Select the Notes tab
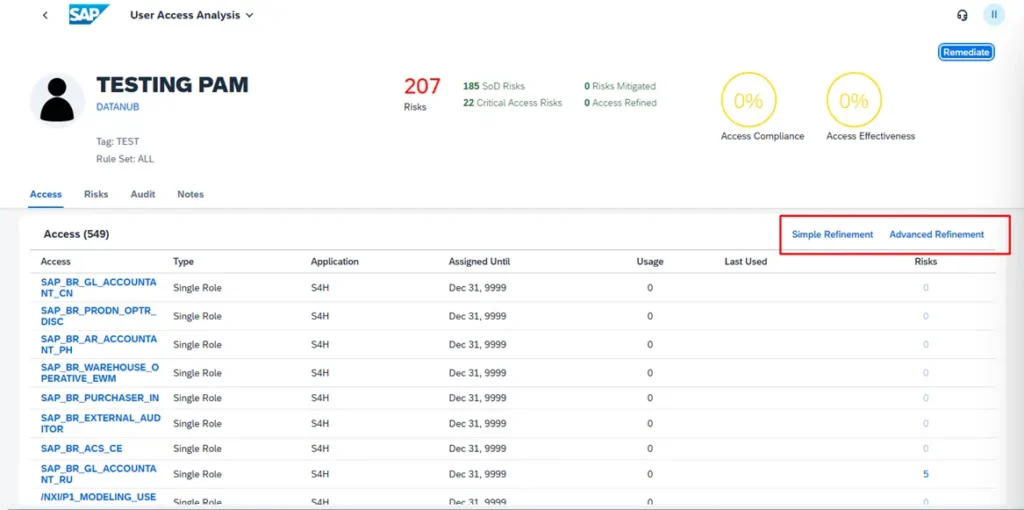 [190, 194]
